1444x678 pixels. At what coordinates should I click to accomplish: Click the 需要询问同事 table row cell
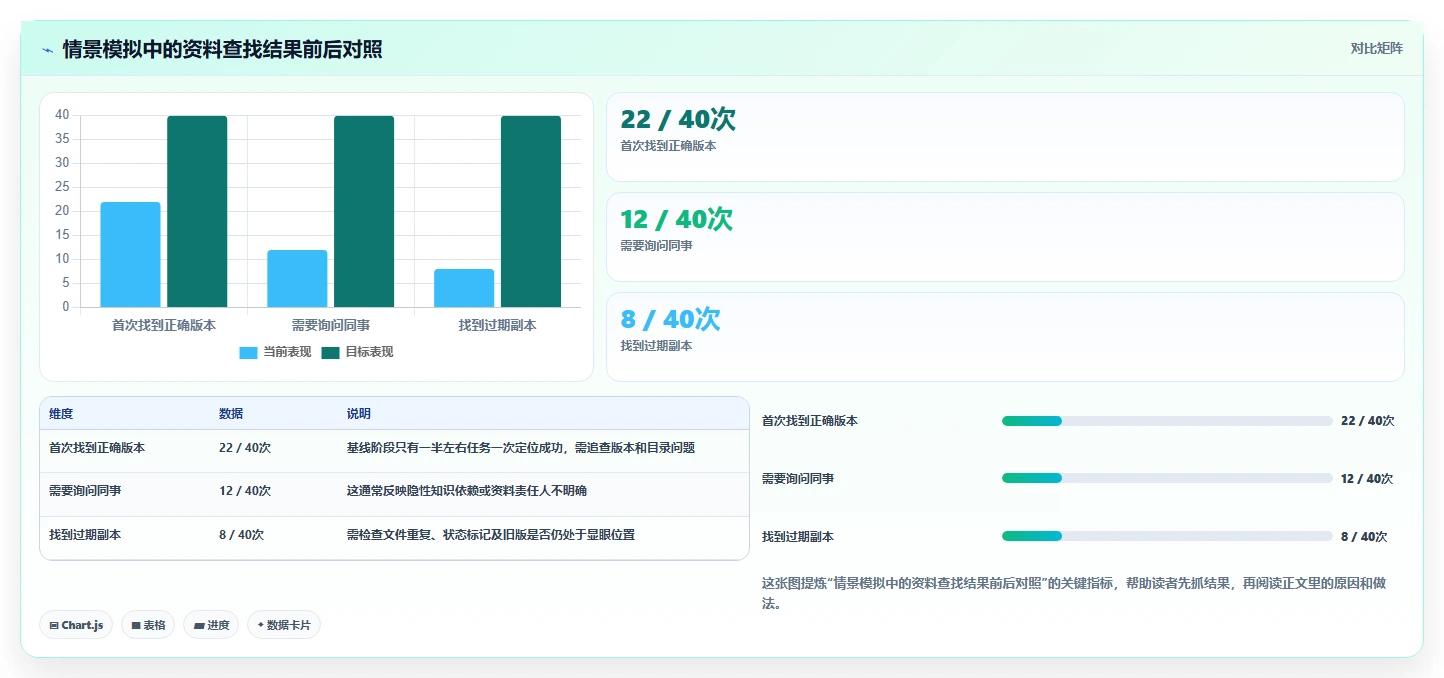85,491
